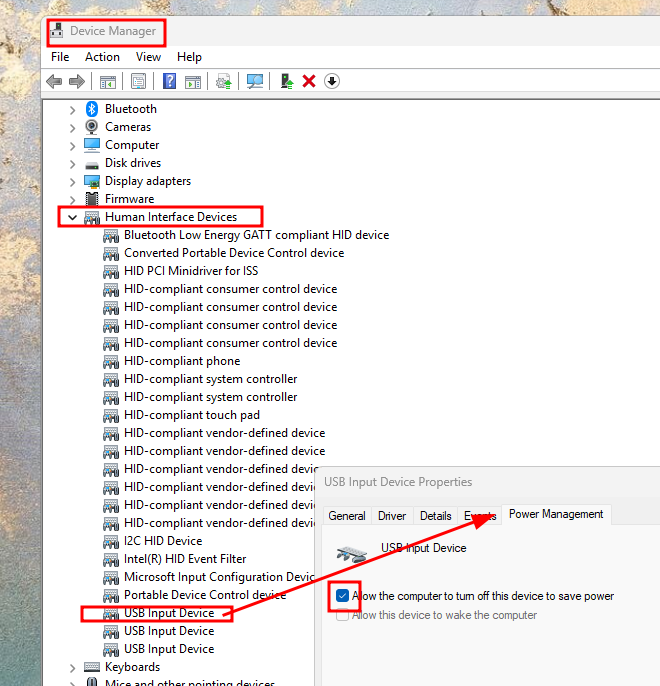Click the Back arrow in the toolbar
This screenshot has height=686, width=660.
tap(54, 81)
